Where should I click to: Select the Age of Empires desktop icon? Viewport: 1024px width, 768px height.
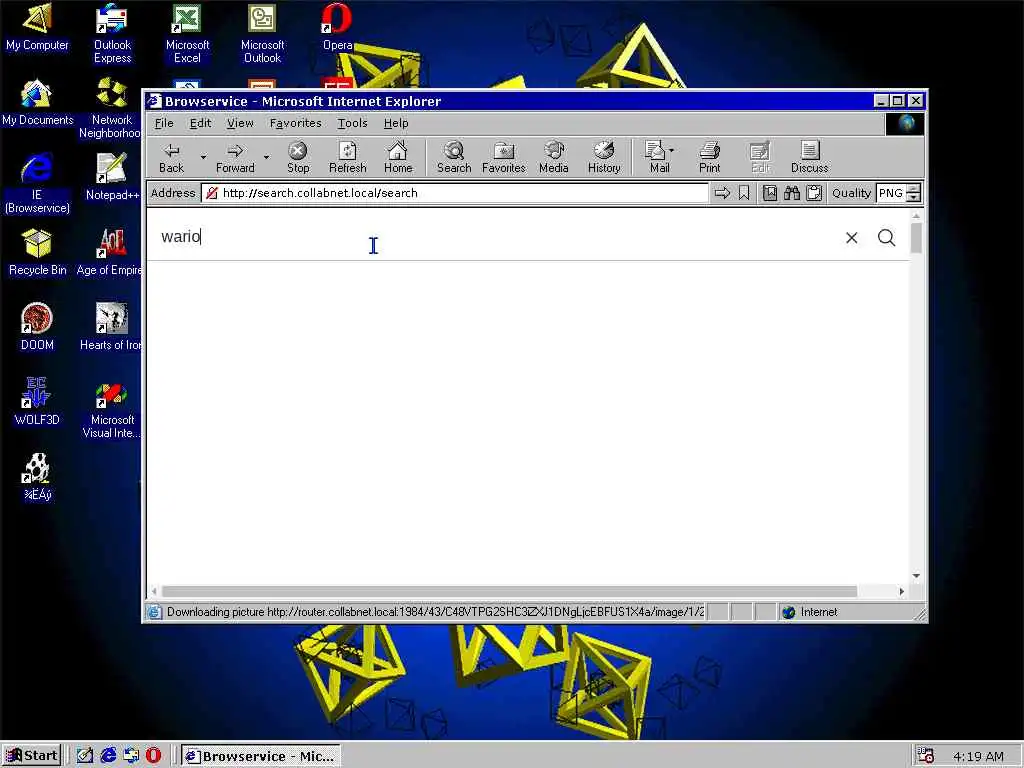110,251
